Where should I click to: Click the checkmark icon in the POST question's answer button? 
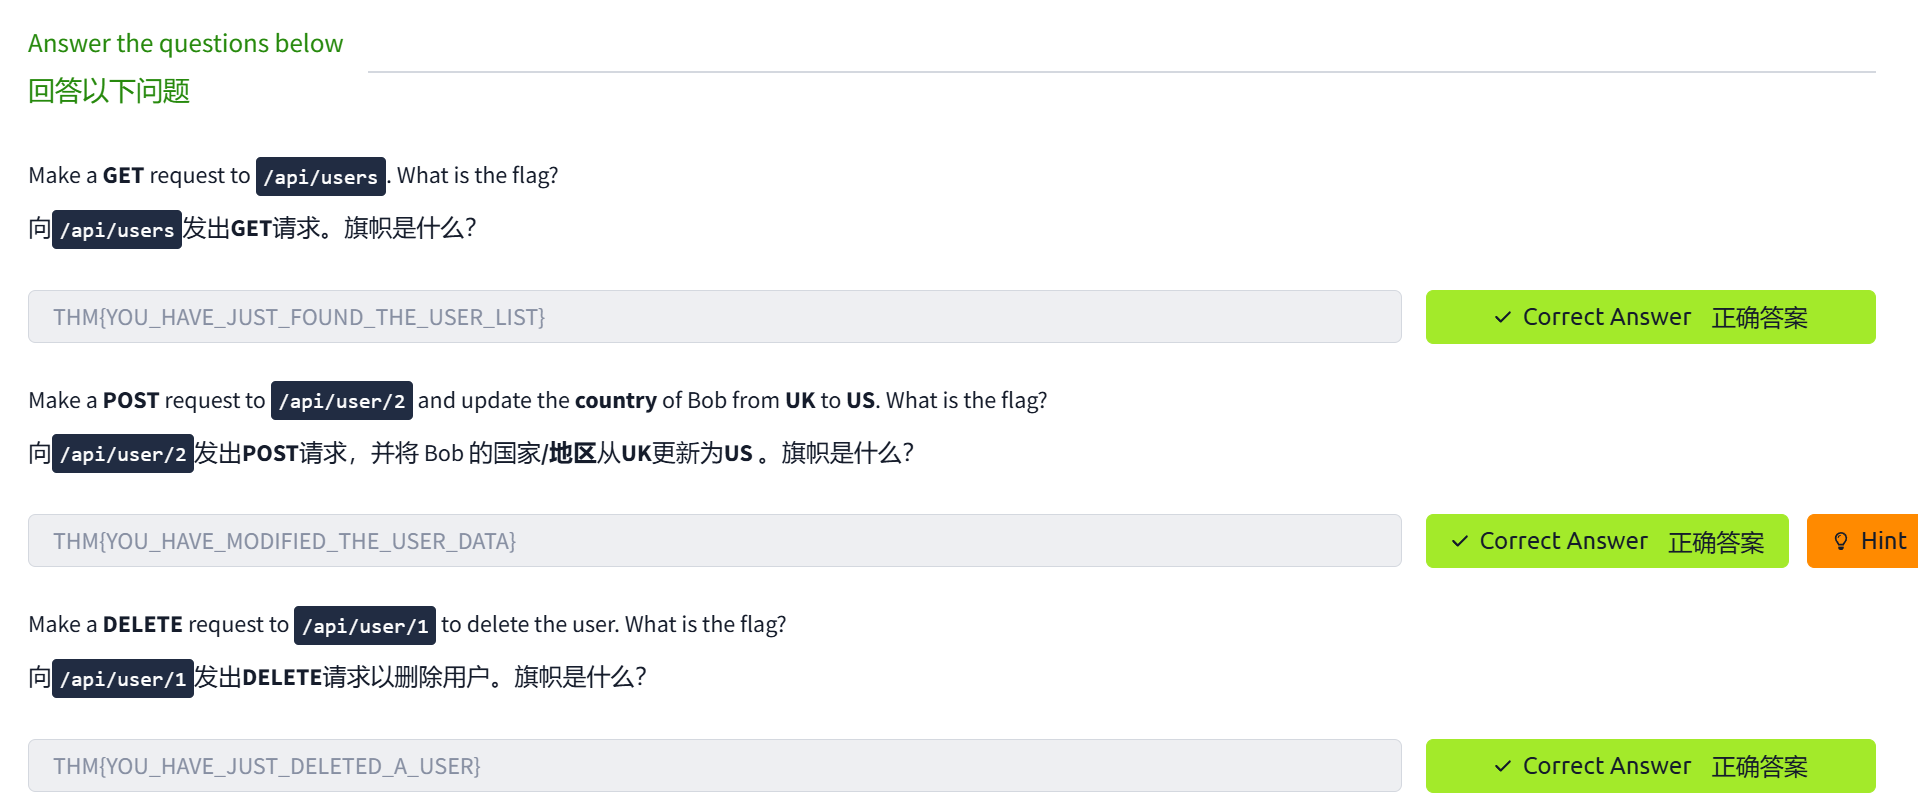tap(1459, 542)
